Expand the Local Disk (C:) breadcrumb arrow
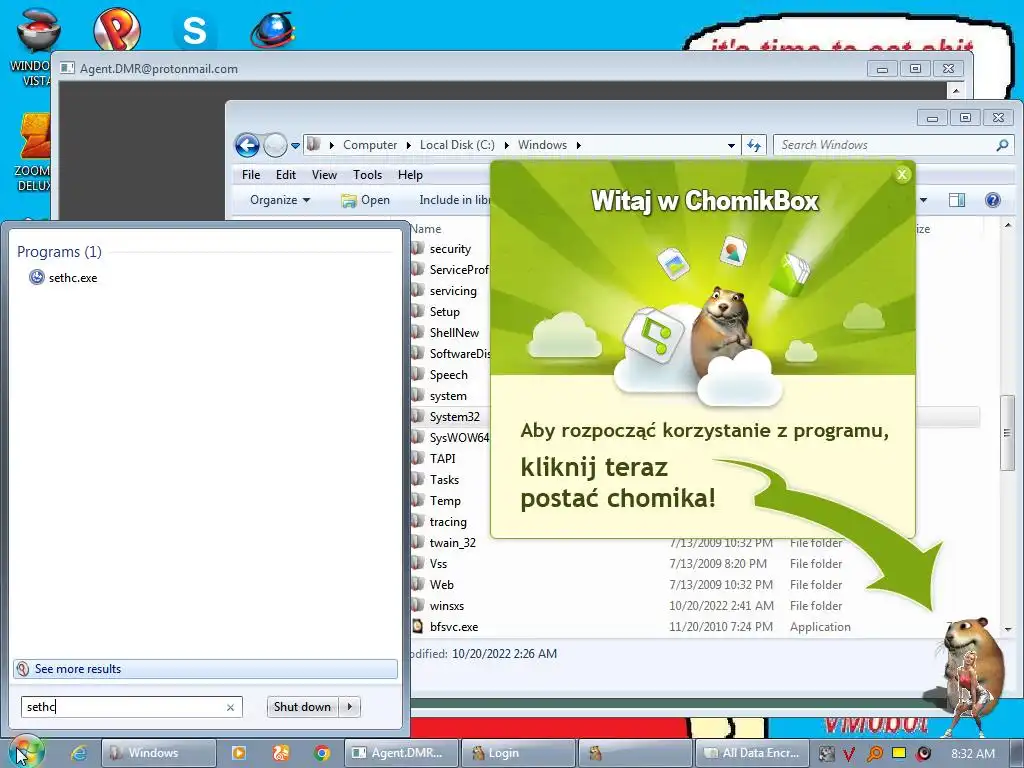The width and height of the screenshot is (1024, 768). (506, 145)
